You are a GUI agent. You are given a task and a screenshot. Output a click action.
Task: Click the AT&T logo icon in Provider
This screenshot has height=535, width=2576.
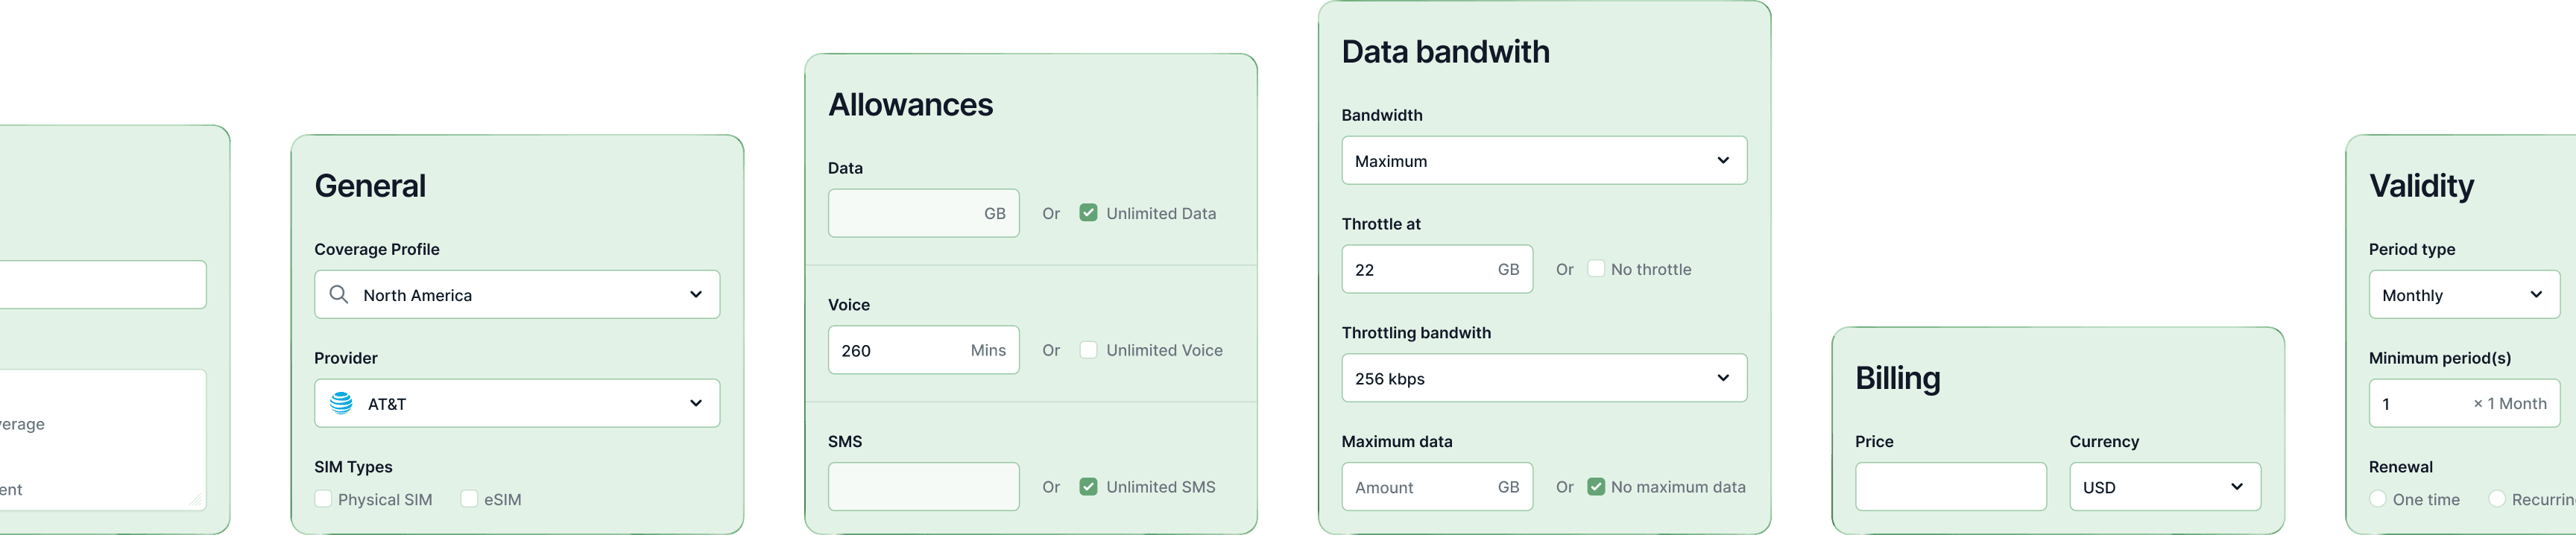341,403
